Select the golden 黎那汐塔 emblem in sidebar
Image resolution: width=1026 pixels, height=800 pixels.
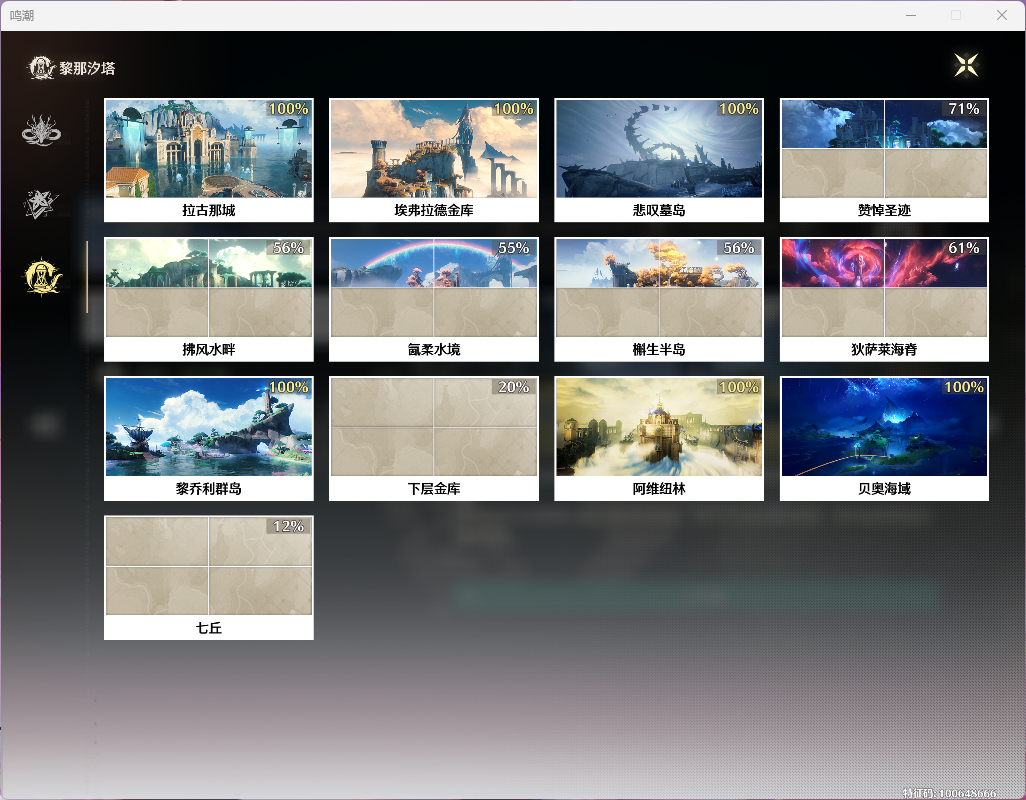click(x=43, y=276)
